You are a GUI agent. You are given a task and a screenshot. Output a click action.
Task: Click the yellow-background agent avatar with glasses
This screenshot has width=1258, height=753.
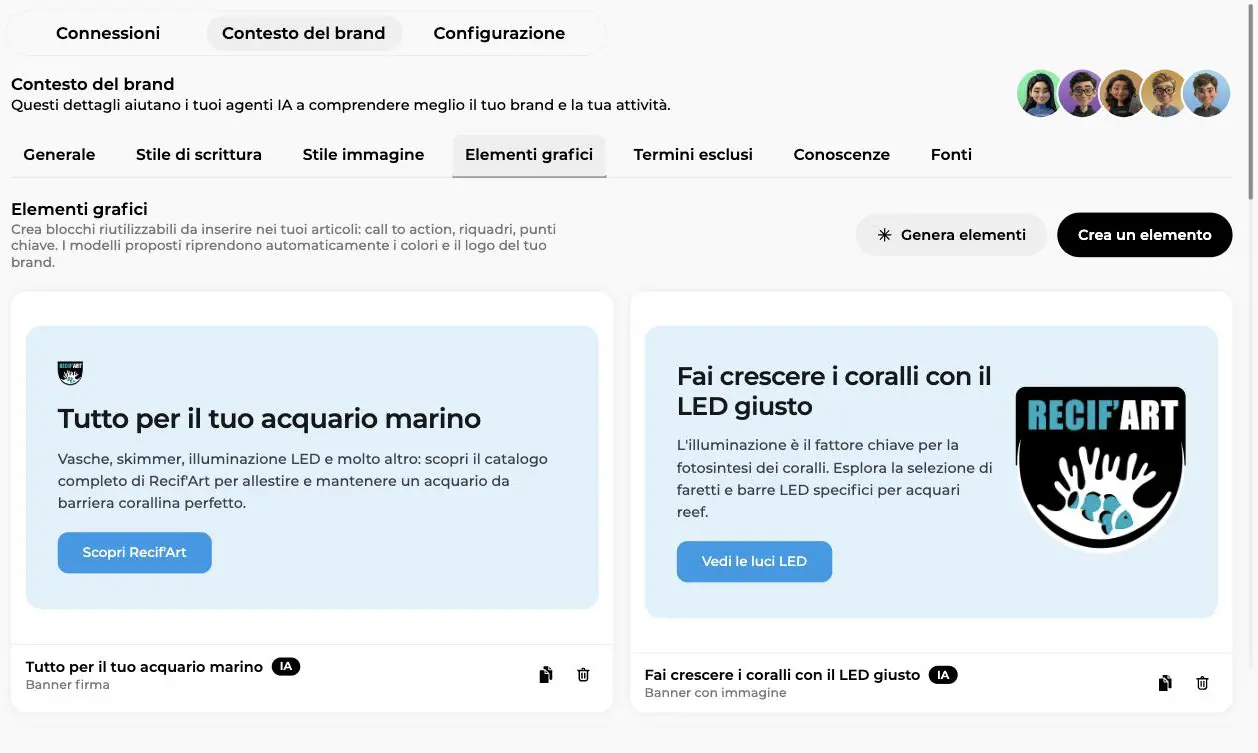(x=1164, y=93)
